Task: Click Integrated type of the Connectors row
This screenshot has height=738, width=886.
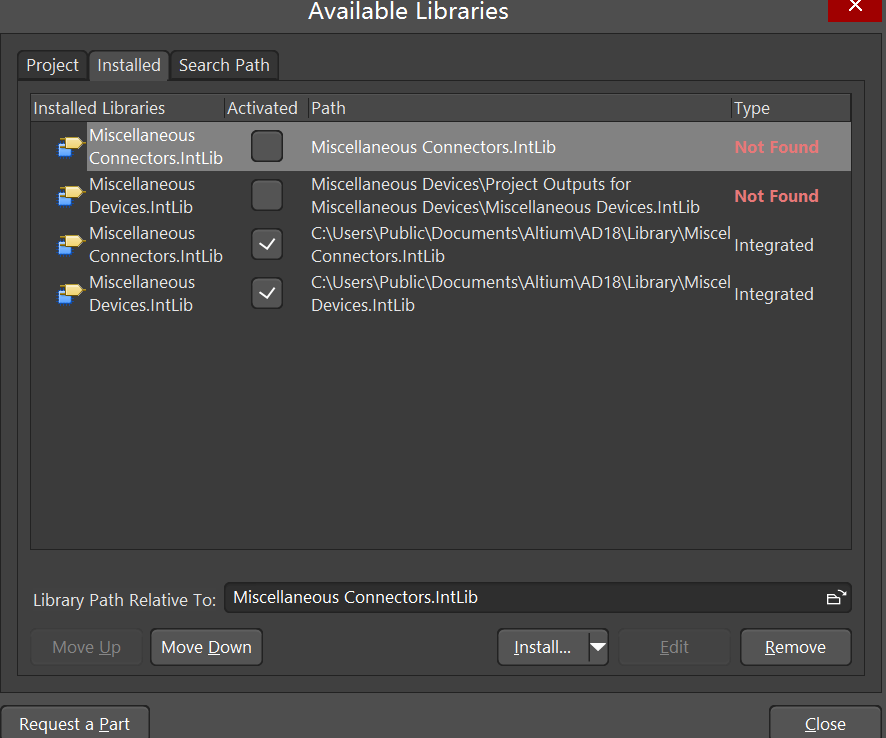Action: pos(774,245)
